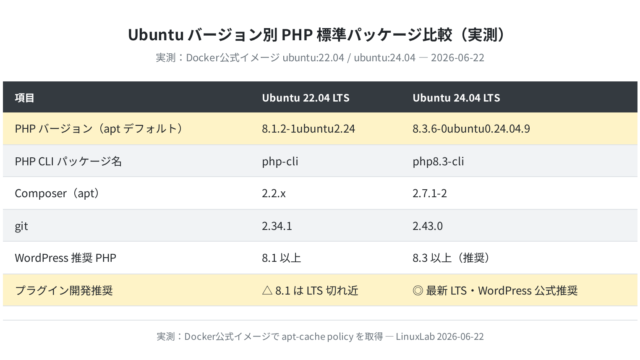Select the PHP バージョン (apt デフォルト) row label
This screenshot has width=640, height=360.
pyautogui.click(x=100, y=129)
